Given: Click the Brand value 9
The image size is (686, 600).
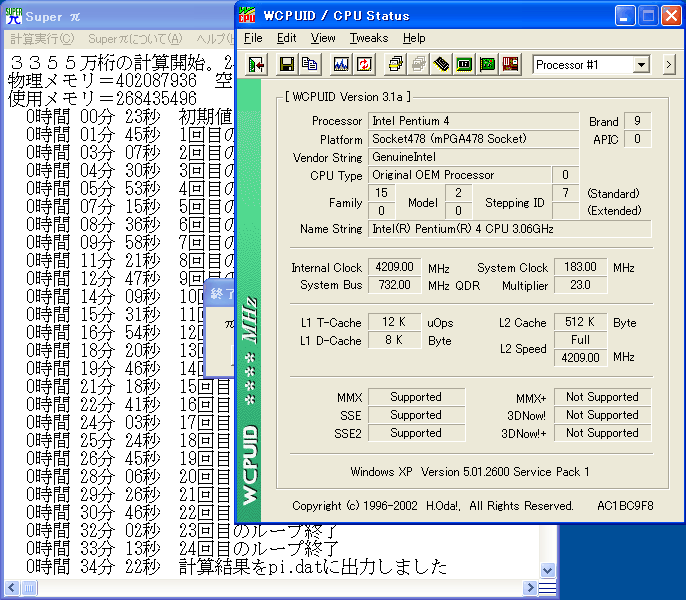Looking at the screenshot, I should [x=637, y=121].
